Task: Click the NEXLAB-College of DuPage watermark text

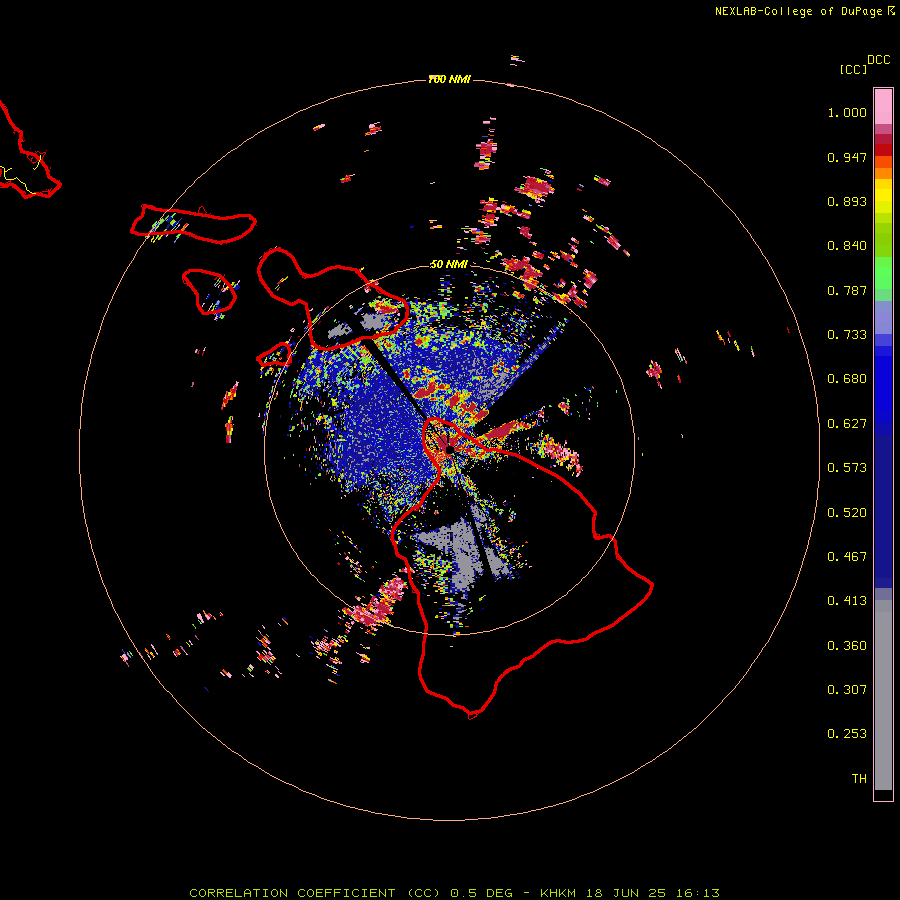Action: pyautogui.click(x=799, y=11)
